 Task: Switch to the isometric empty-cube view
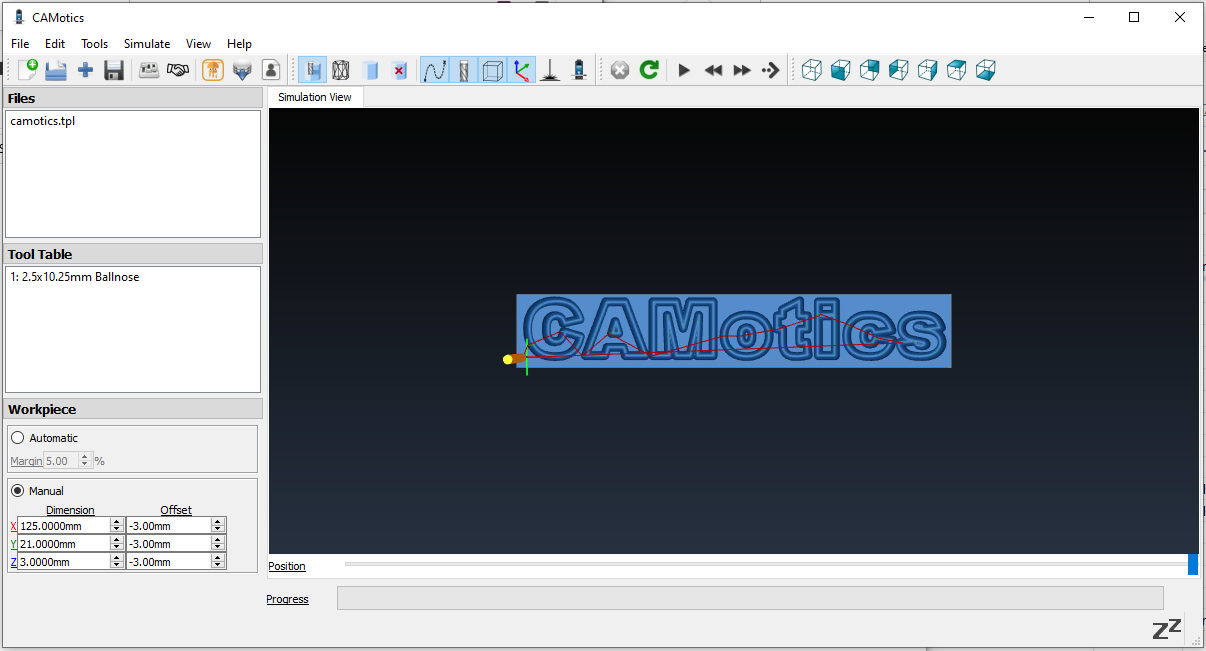[812, 70]
